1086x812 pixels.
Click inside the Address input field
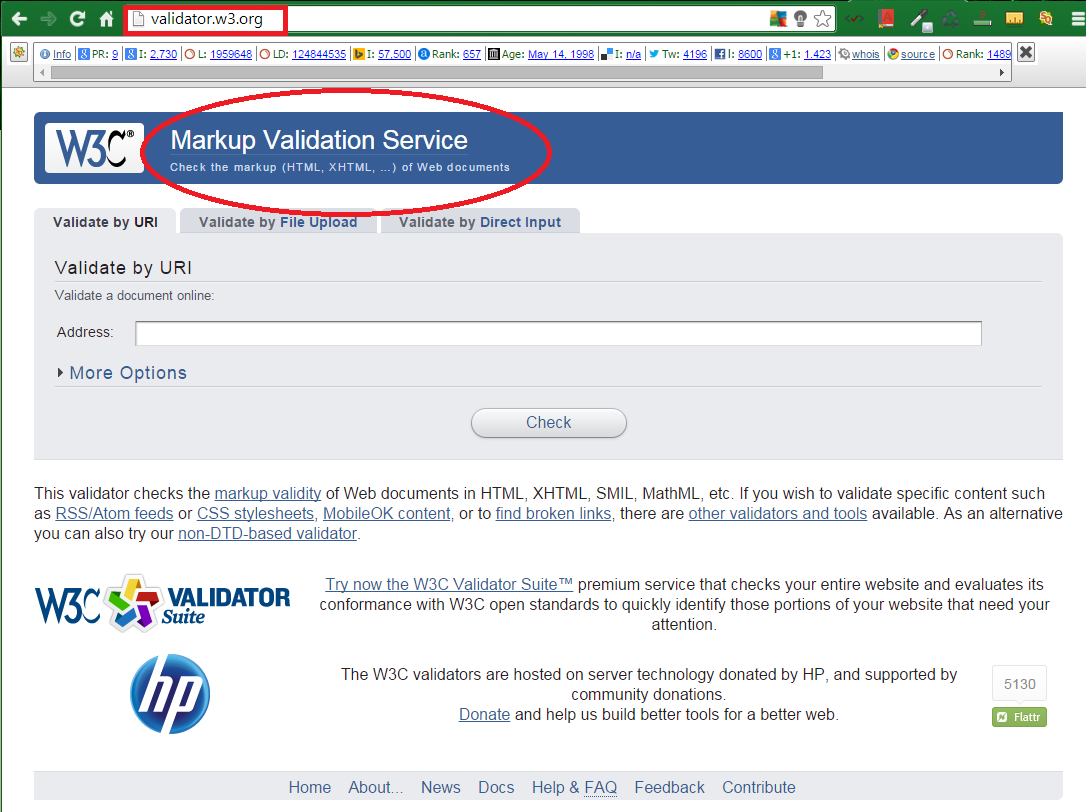click(557, 333)
